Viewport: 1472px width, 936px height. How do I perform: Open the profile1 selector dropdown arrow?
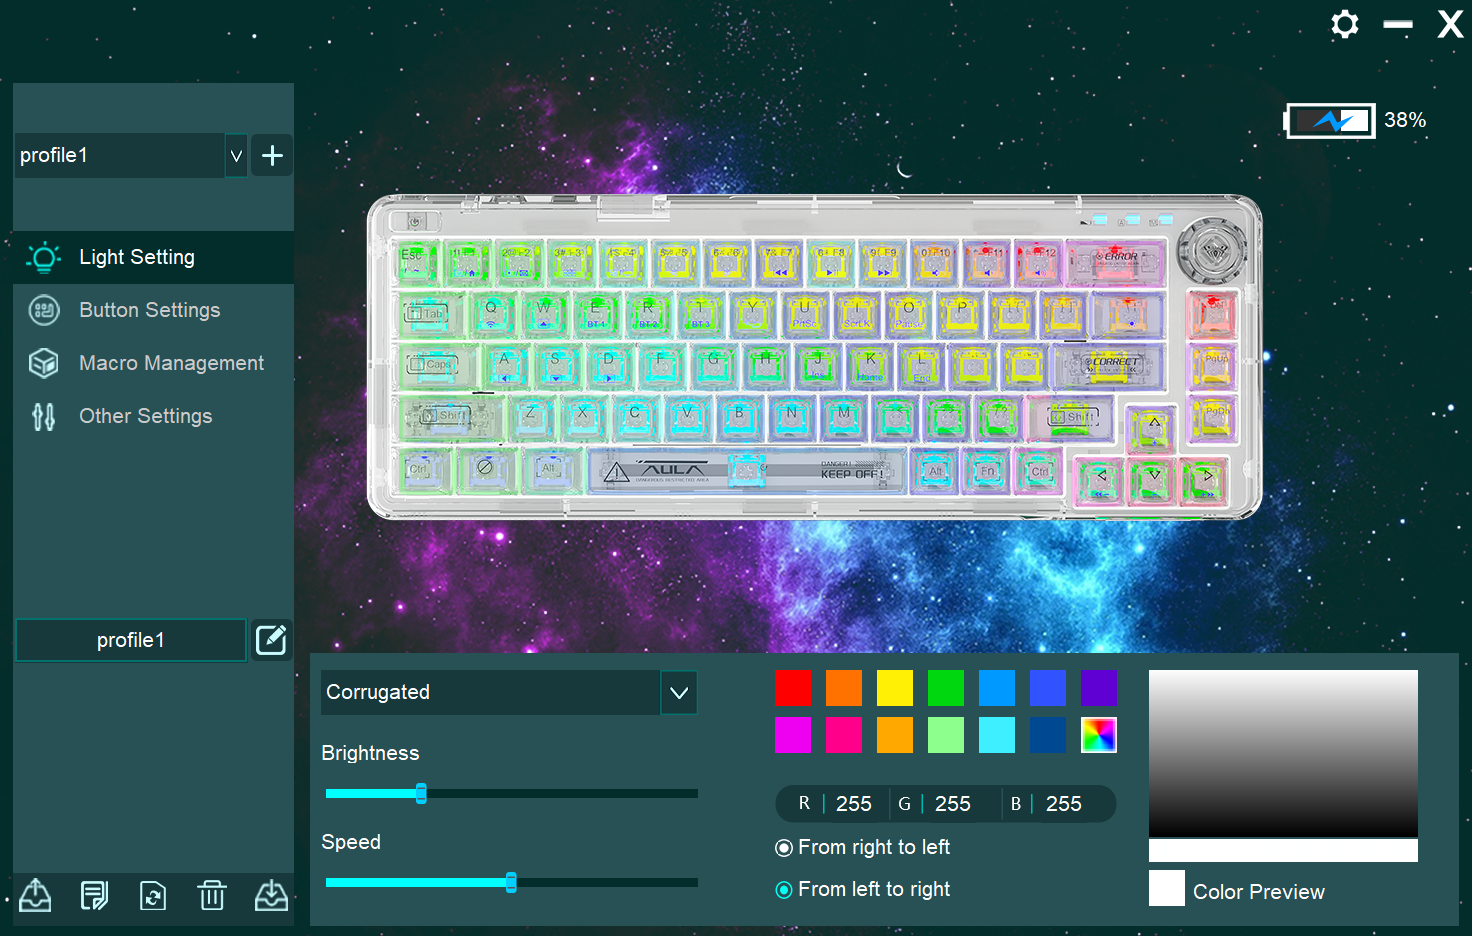(x=236, y=156)
